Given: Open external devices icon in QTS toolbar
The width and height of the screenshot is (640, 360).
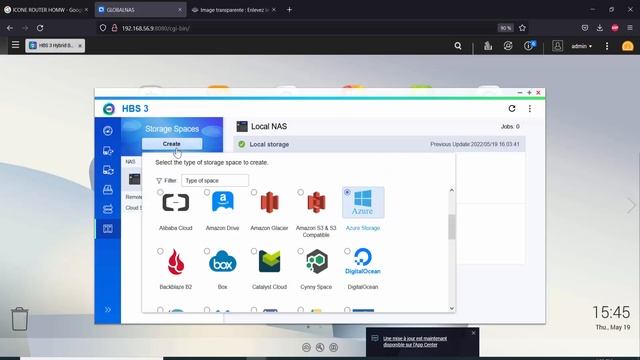Looking at the screenshot, I should pos(508,46).
